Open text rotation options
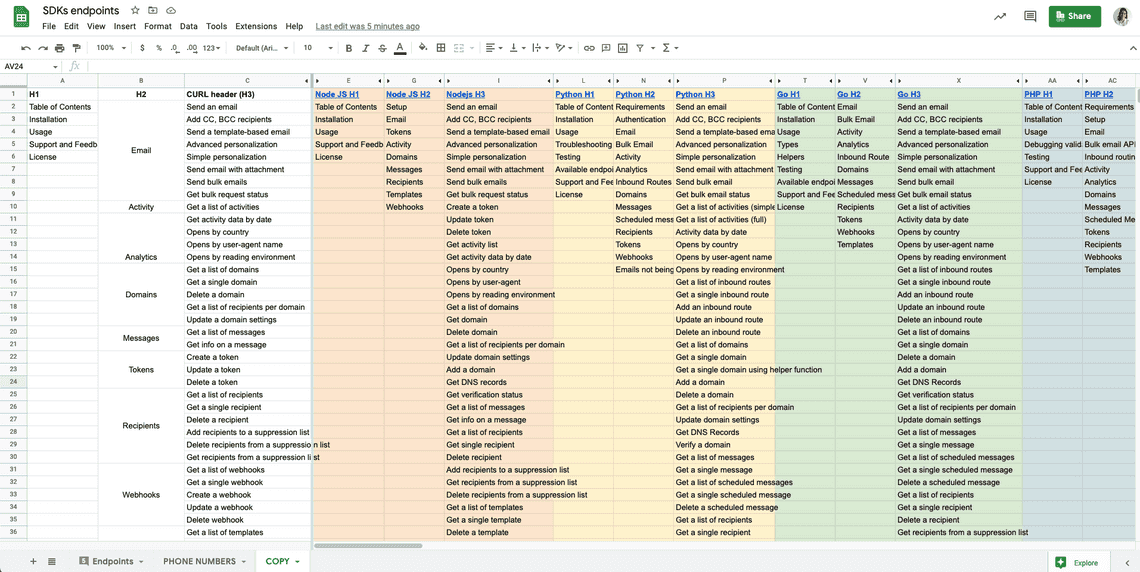Screen dimensions: 1140x572 tap(563, 48)
